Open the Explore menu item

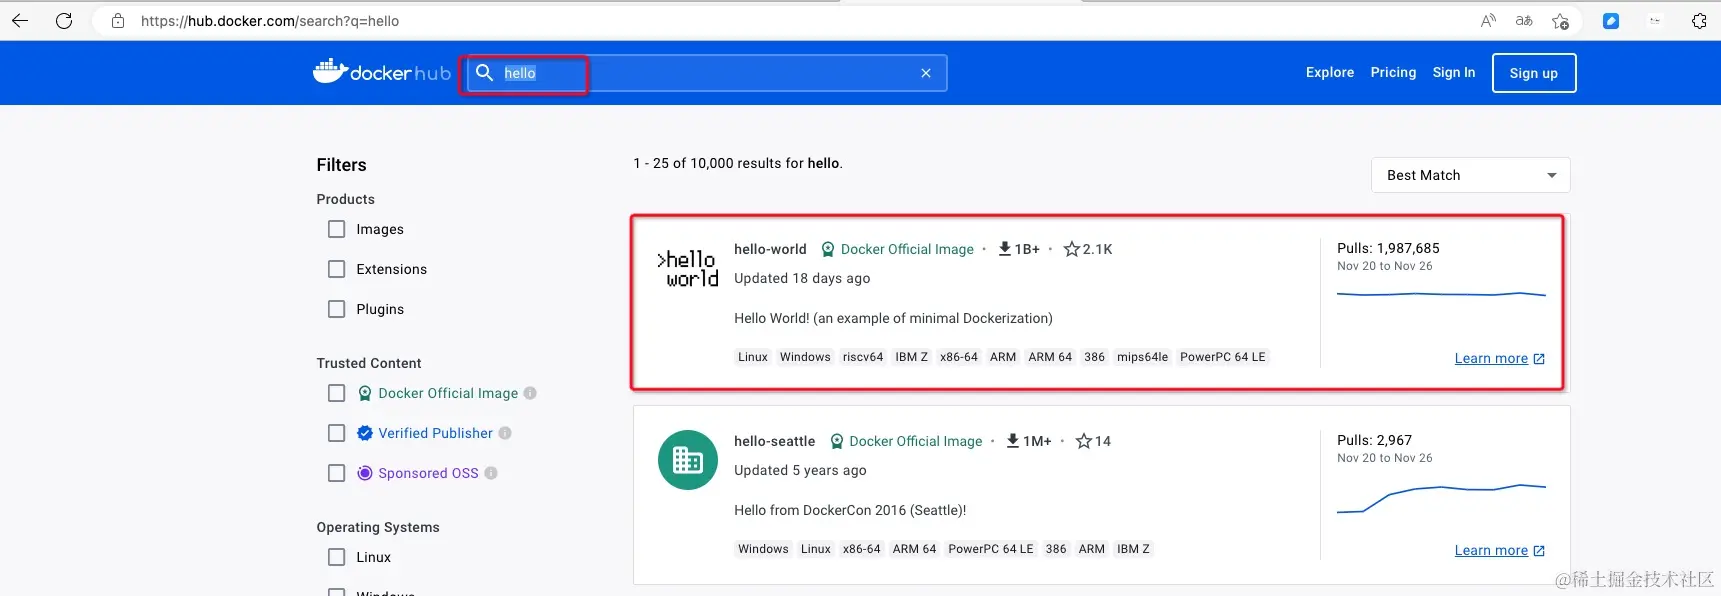click(x=1330, y=72)
